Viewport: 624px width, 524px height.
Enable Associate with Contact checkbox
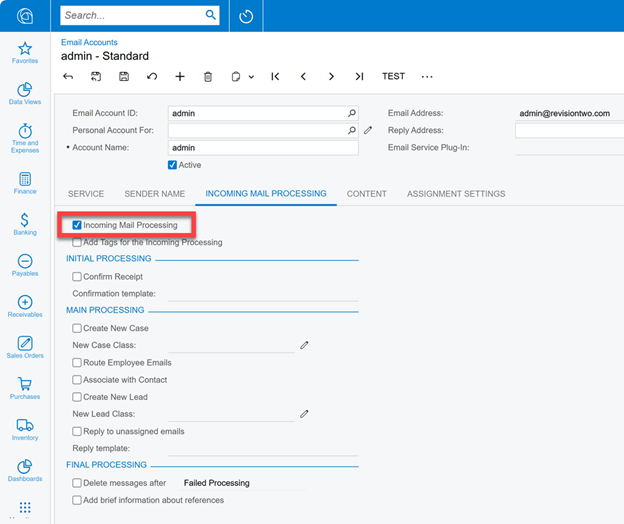[77, 380]
